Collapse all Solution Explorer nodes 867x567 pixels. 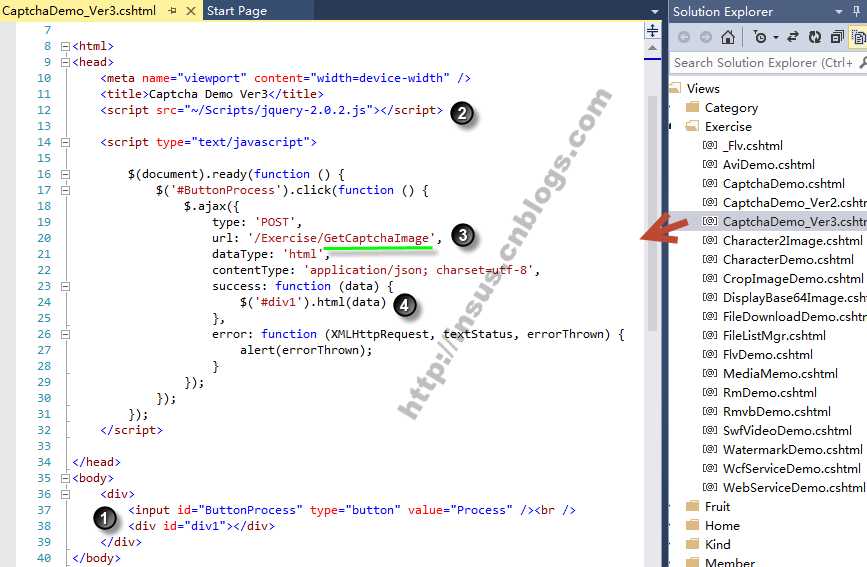click(x=837, y=37)
